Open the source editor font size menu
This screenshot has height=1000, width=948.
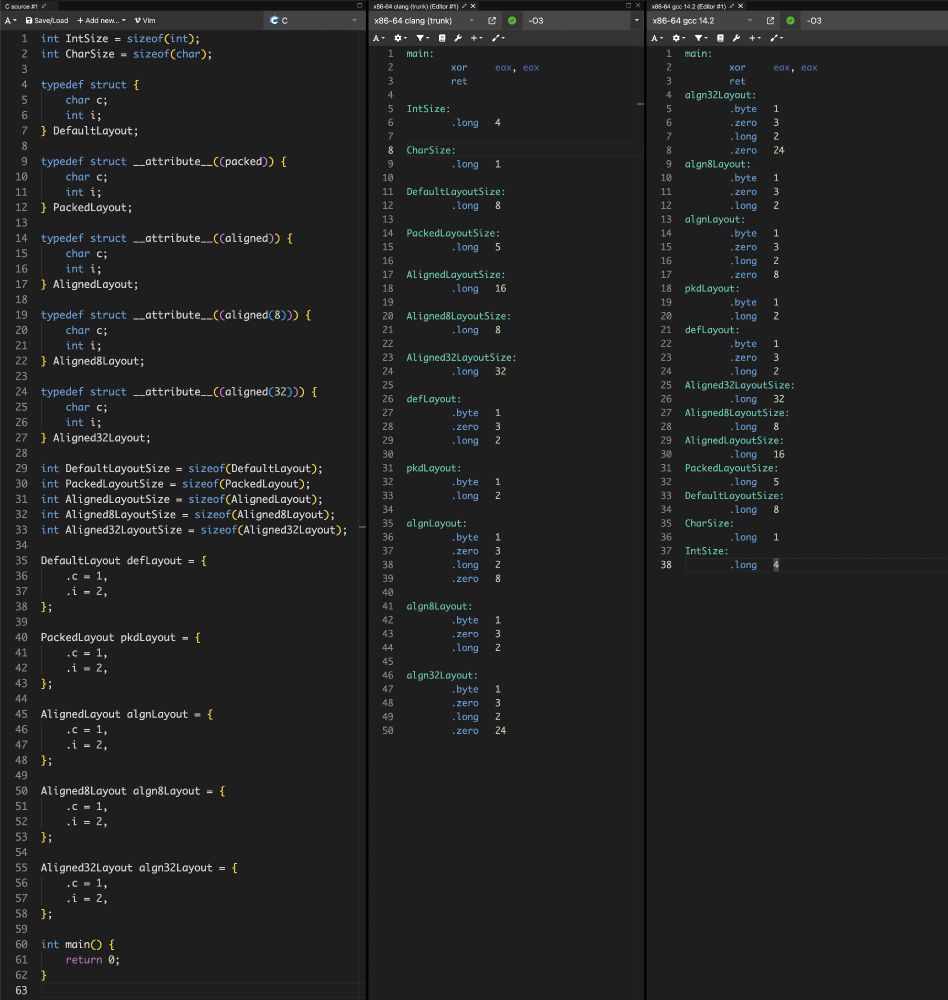click(11, 20)
